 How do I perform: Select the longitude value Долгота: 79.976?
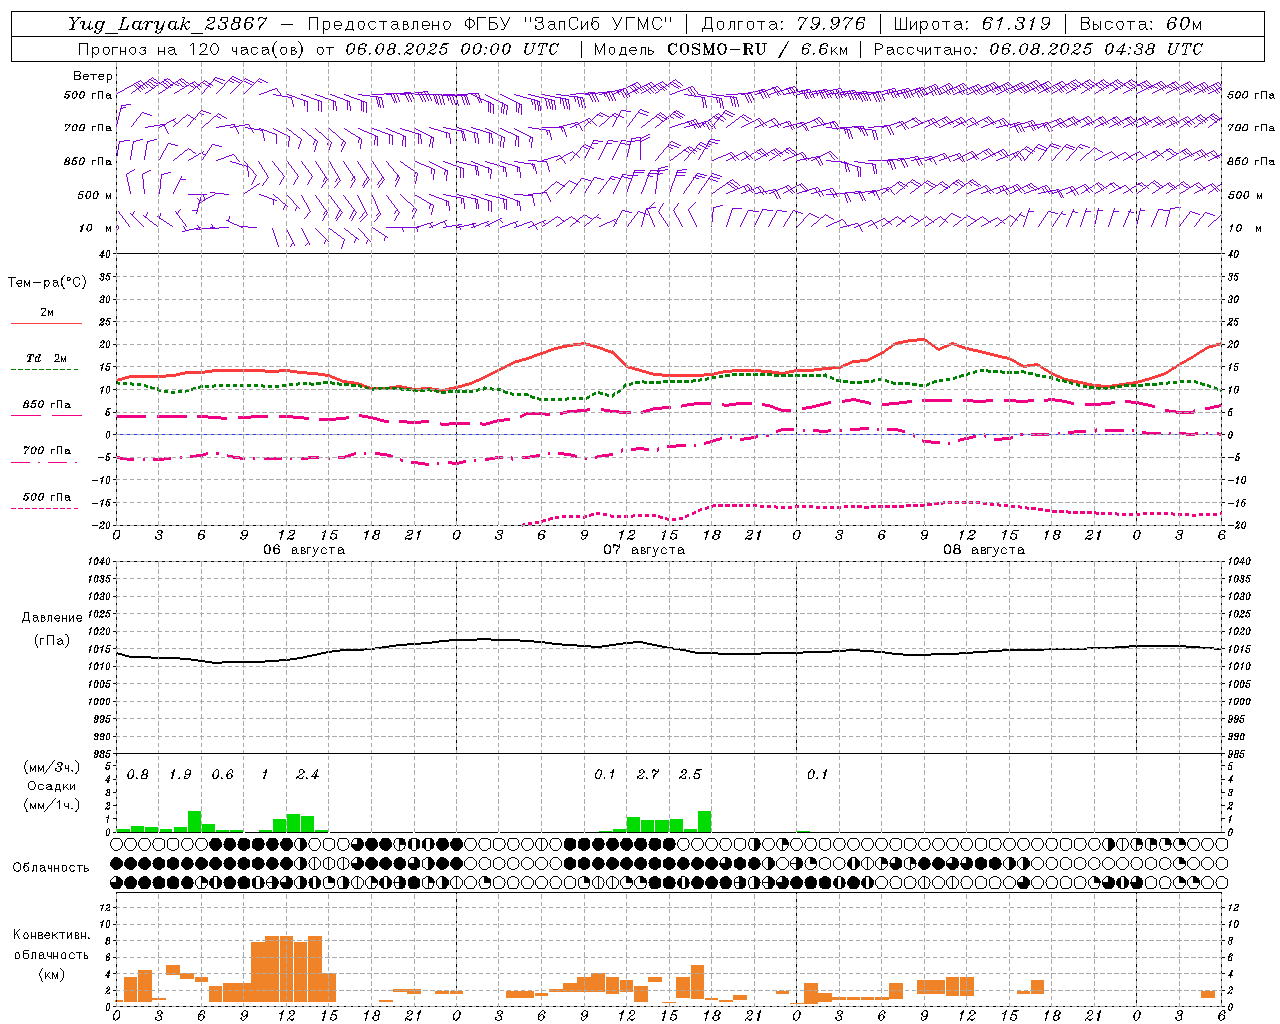tap(783, 24)
